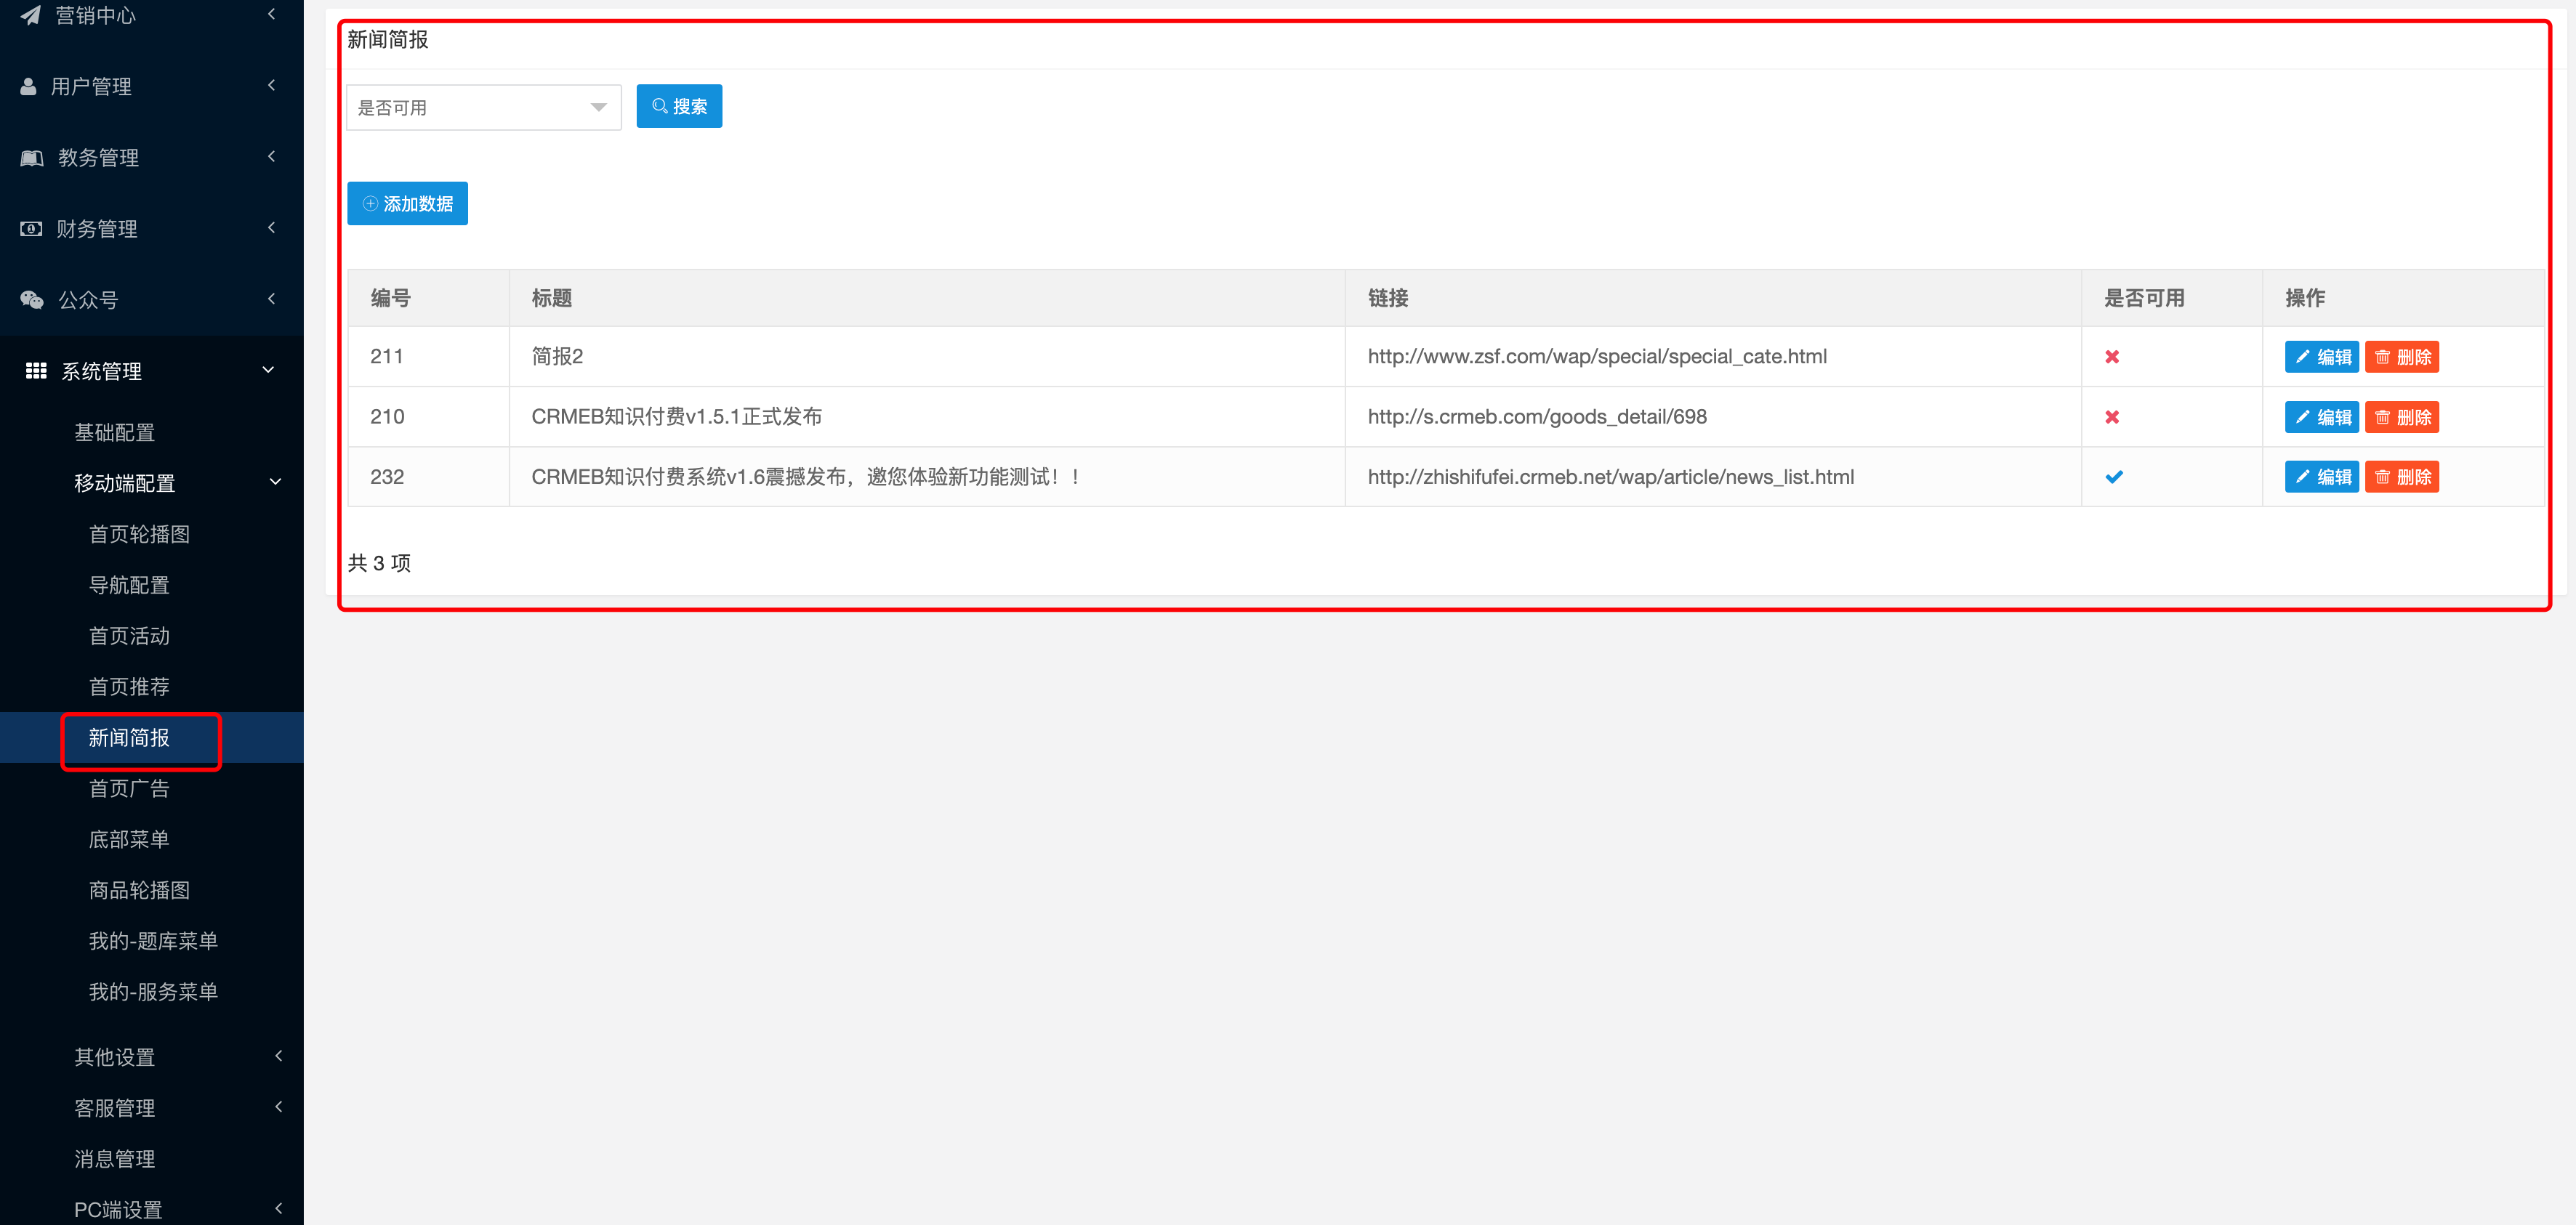This screenshot has width=2576, height=1225.
Task: Open the 首页广告 menu item
Action: click(x=129, y=789)
